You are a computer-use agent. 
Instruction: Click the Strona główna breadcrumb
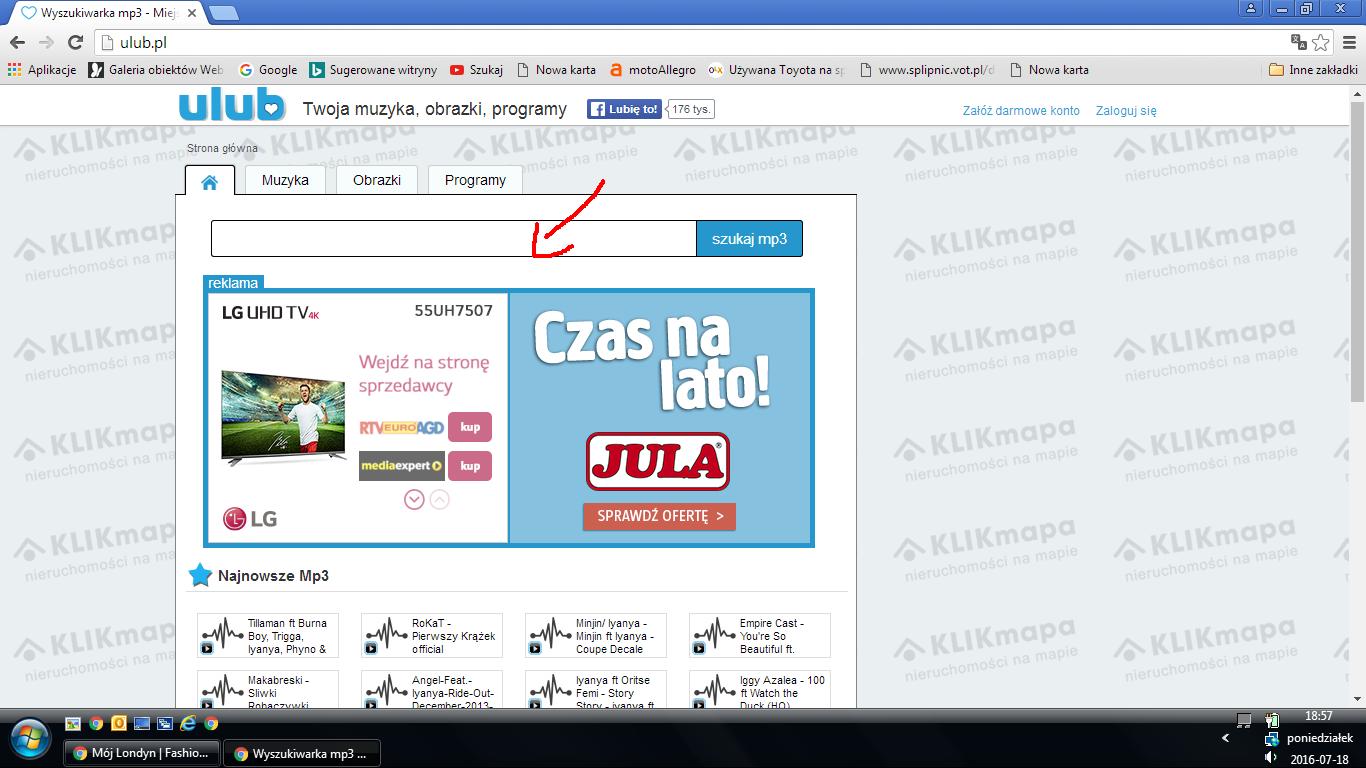[222, 148]
